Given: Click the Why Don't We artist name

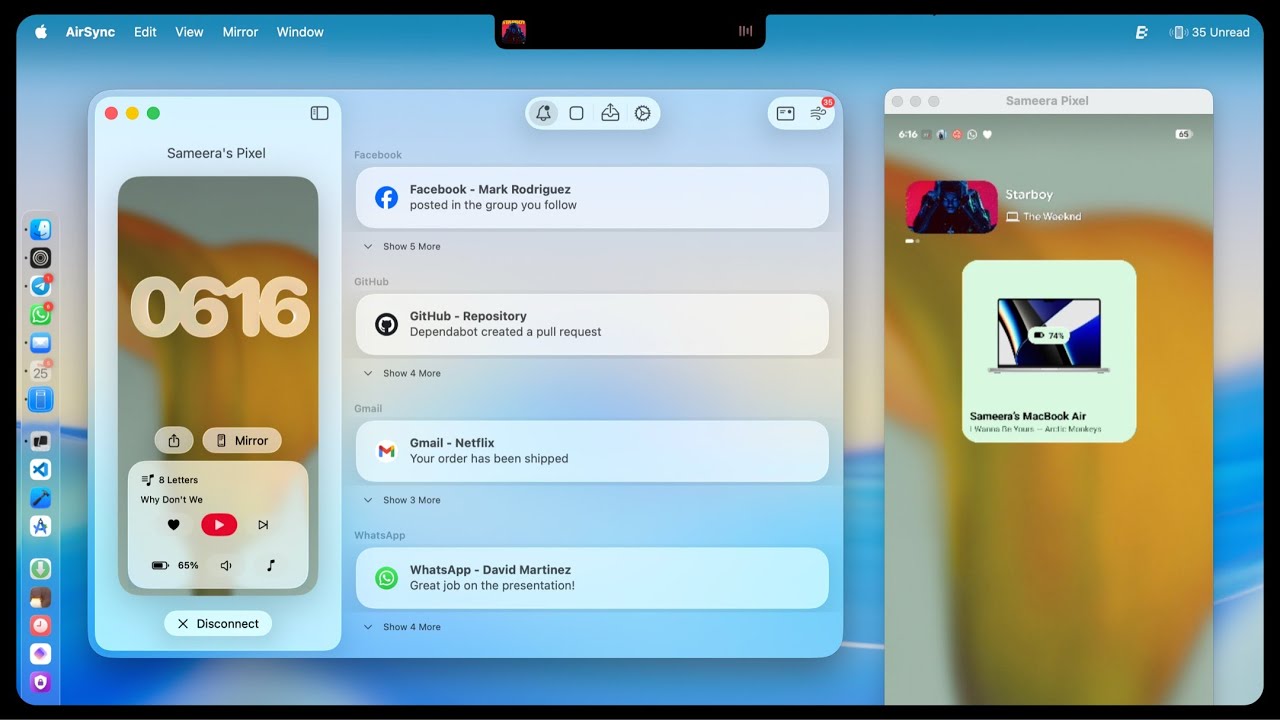Looking at the screenshot, I should coord(171,500).
